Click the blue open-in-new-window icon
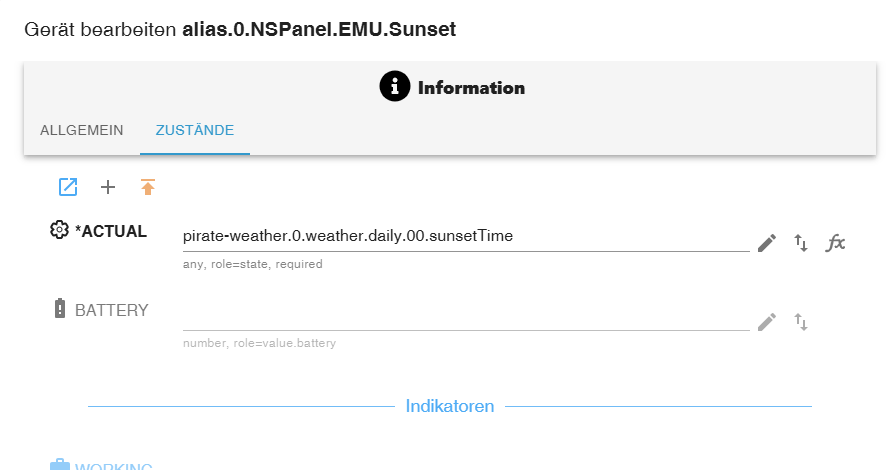Screen dimensions: 893x470 point(68,186)
